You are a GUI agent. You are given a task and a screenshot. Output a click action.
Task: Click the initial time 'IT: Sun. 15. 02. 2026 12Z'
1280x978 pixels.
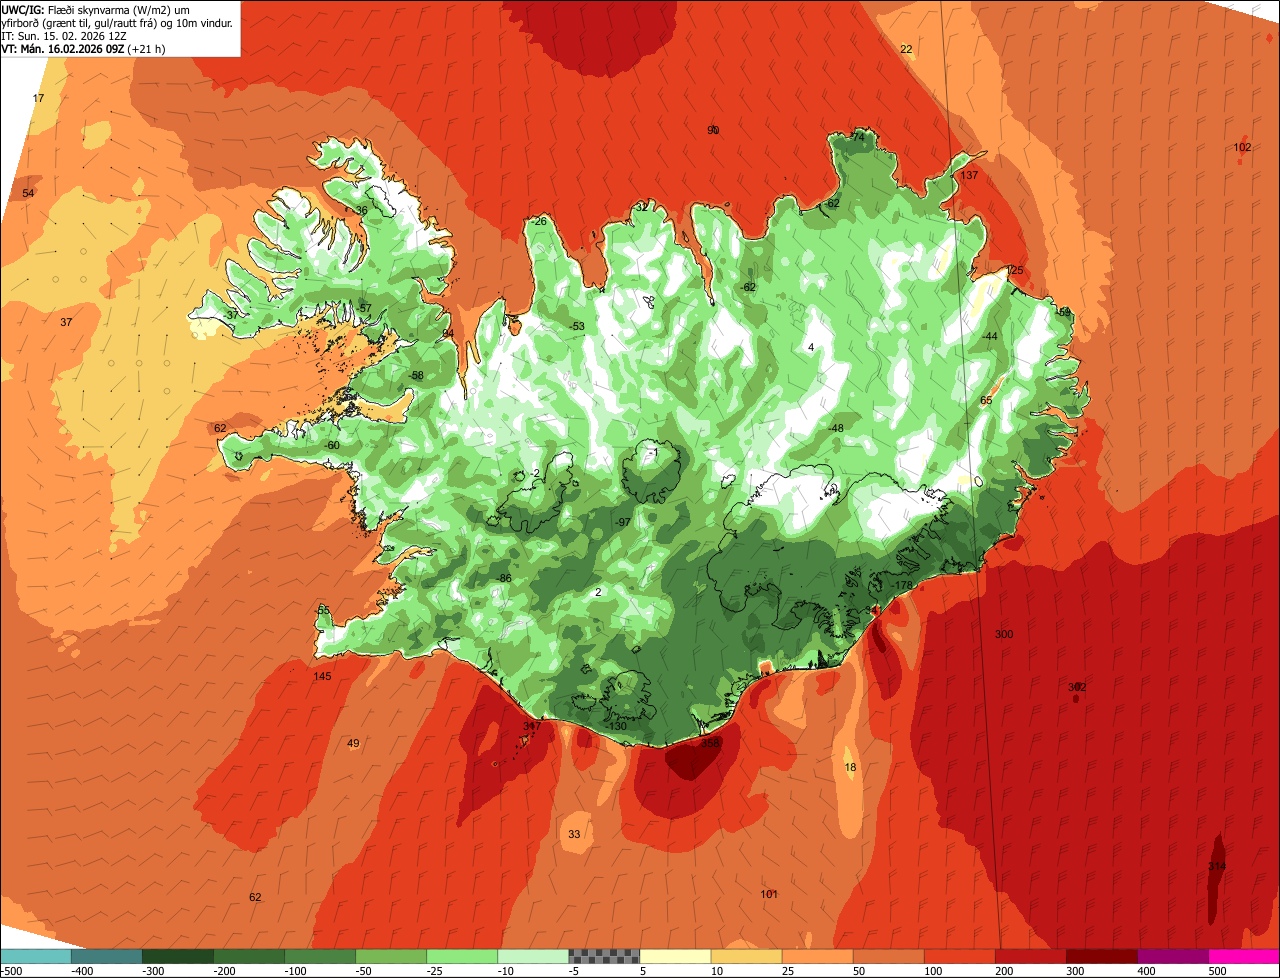[64, 35]
